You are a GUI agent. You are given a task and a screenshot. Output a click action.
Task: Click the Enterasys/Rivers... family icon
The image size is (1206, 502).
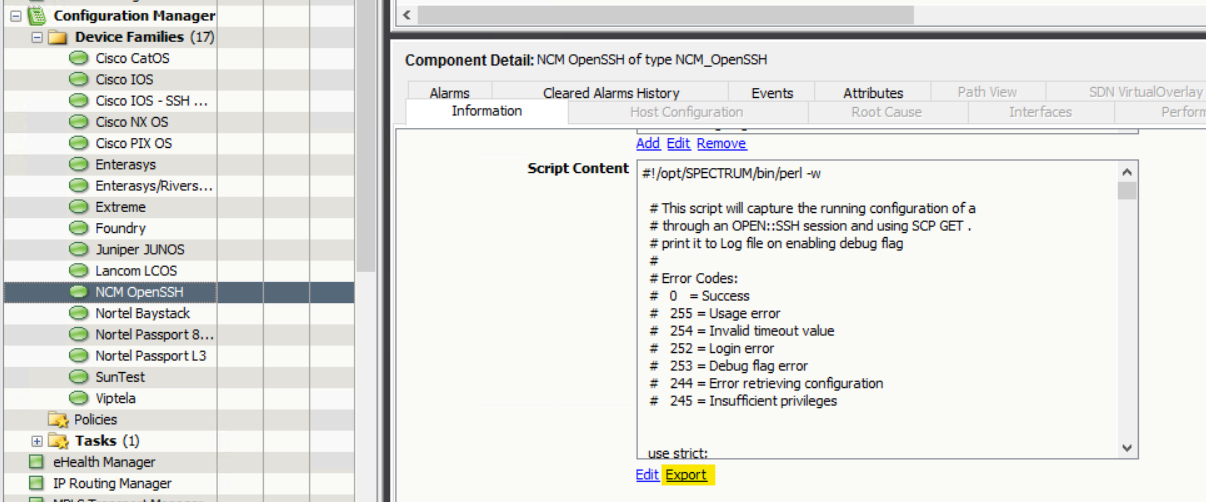click(78, 186)
